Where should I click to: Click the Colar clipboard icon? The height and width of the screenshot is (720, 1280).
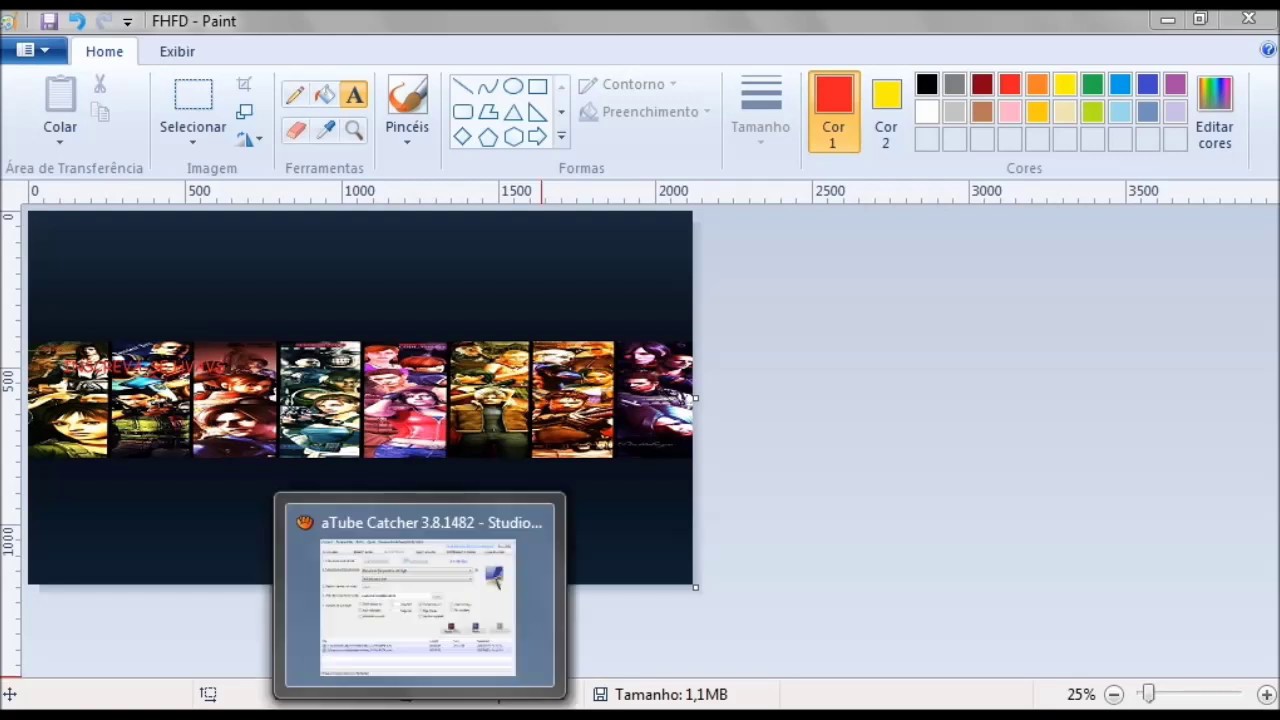click(x=60, y=95)
